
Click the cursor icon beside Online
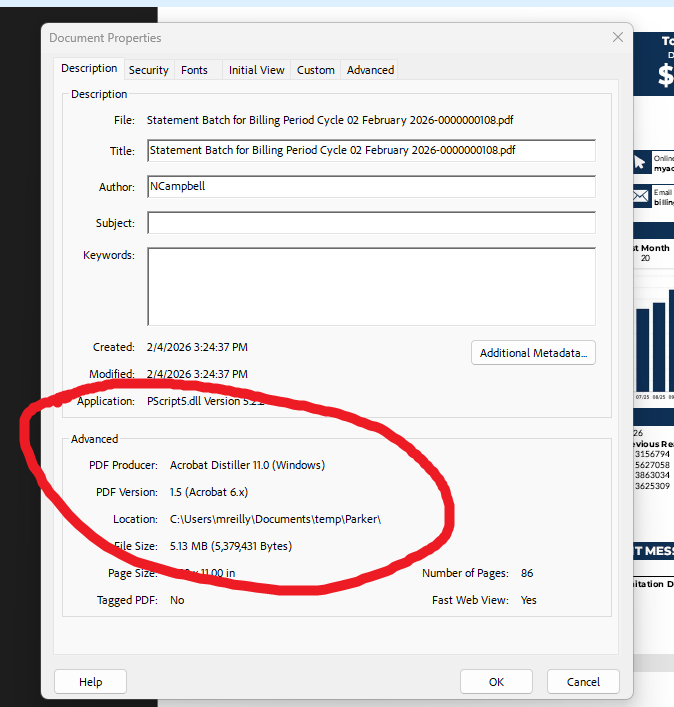[x=641, y=162]
